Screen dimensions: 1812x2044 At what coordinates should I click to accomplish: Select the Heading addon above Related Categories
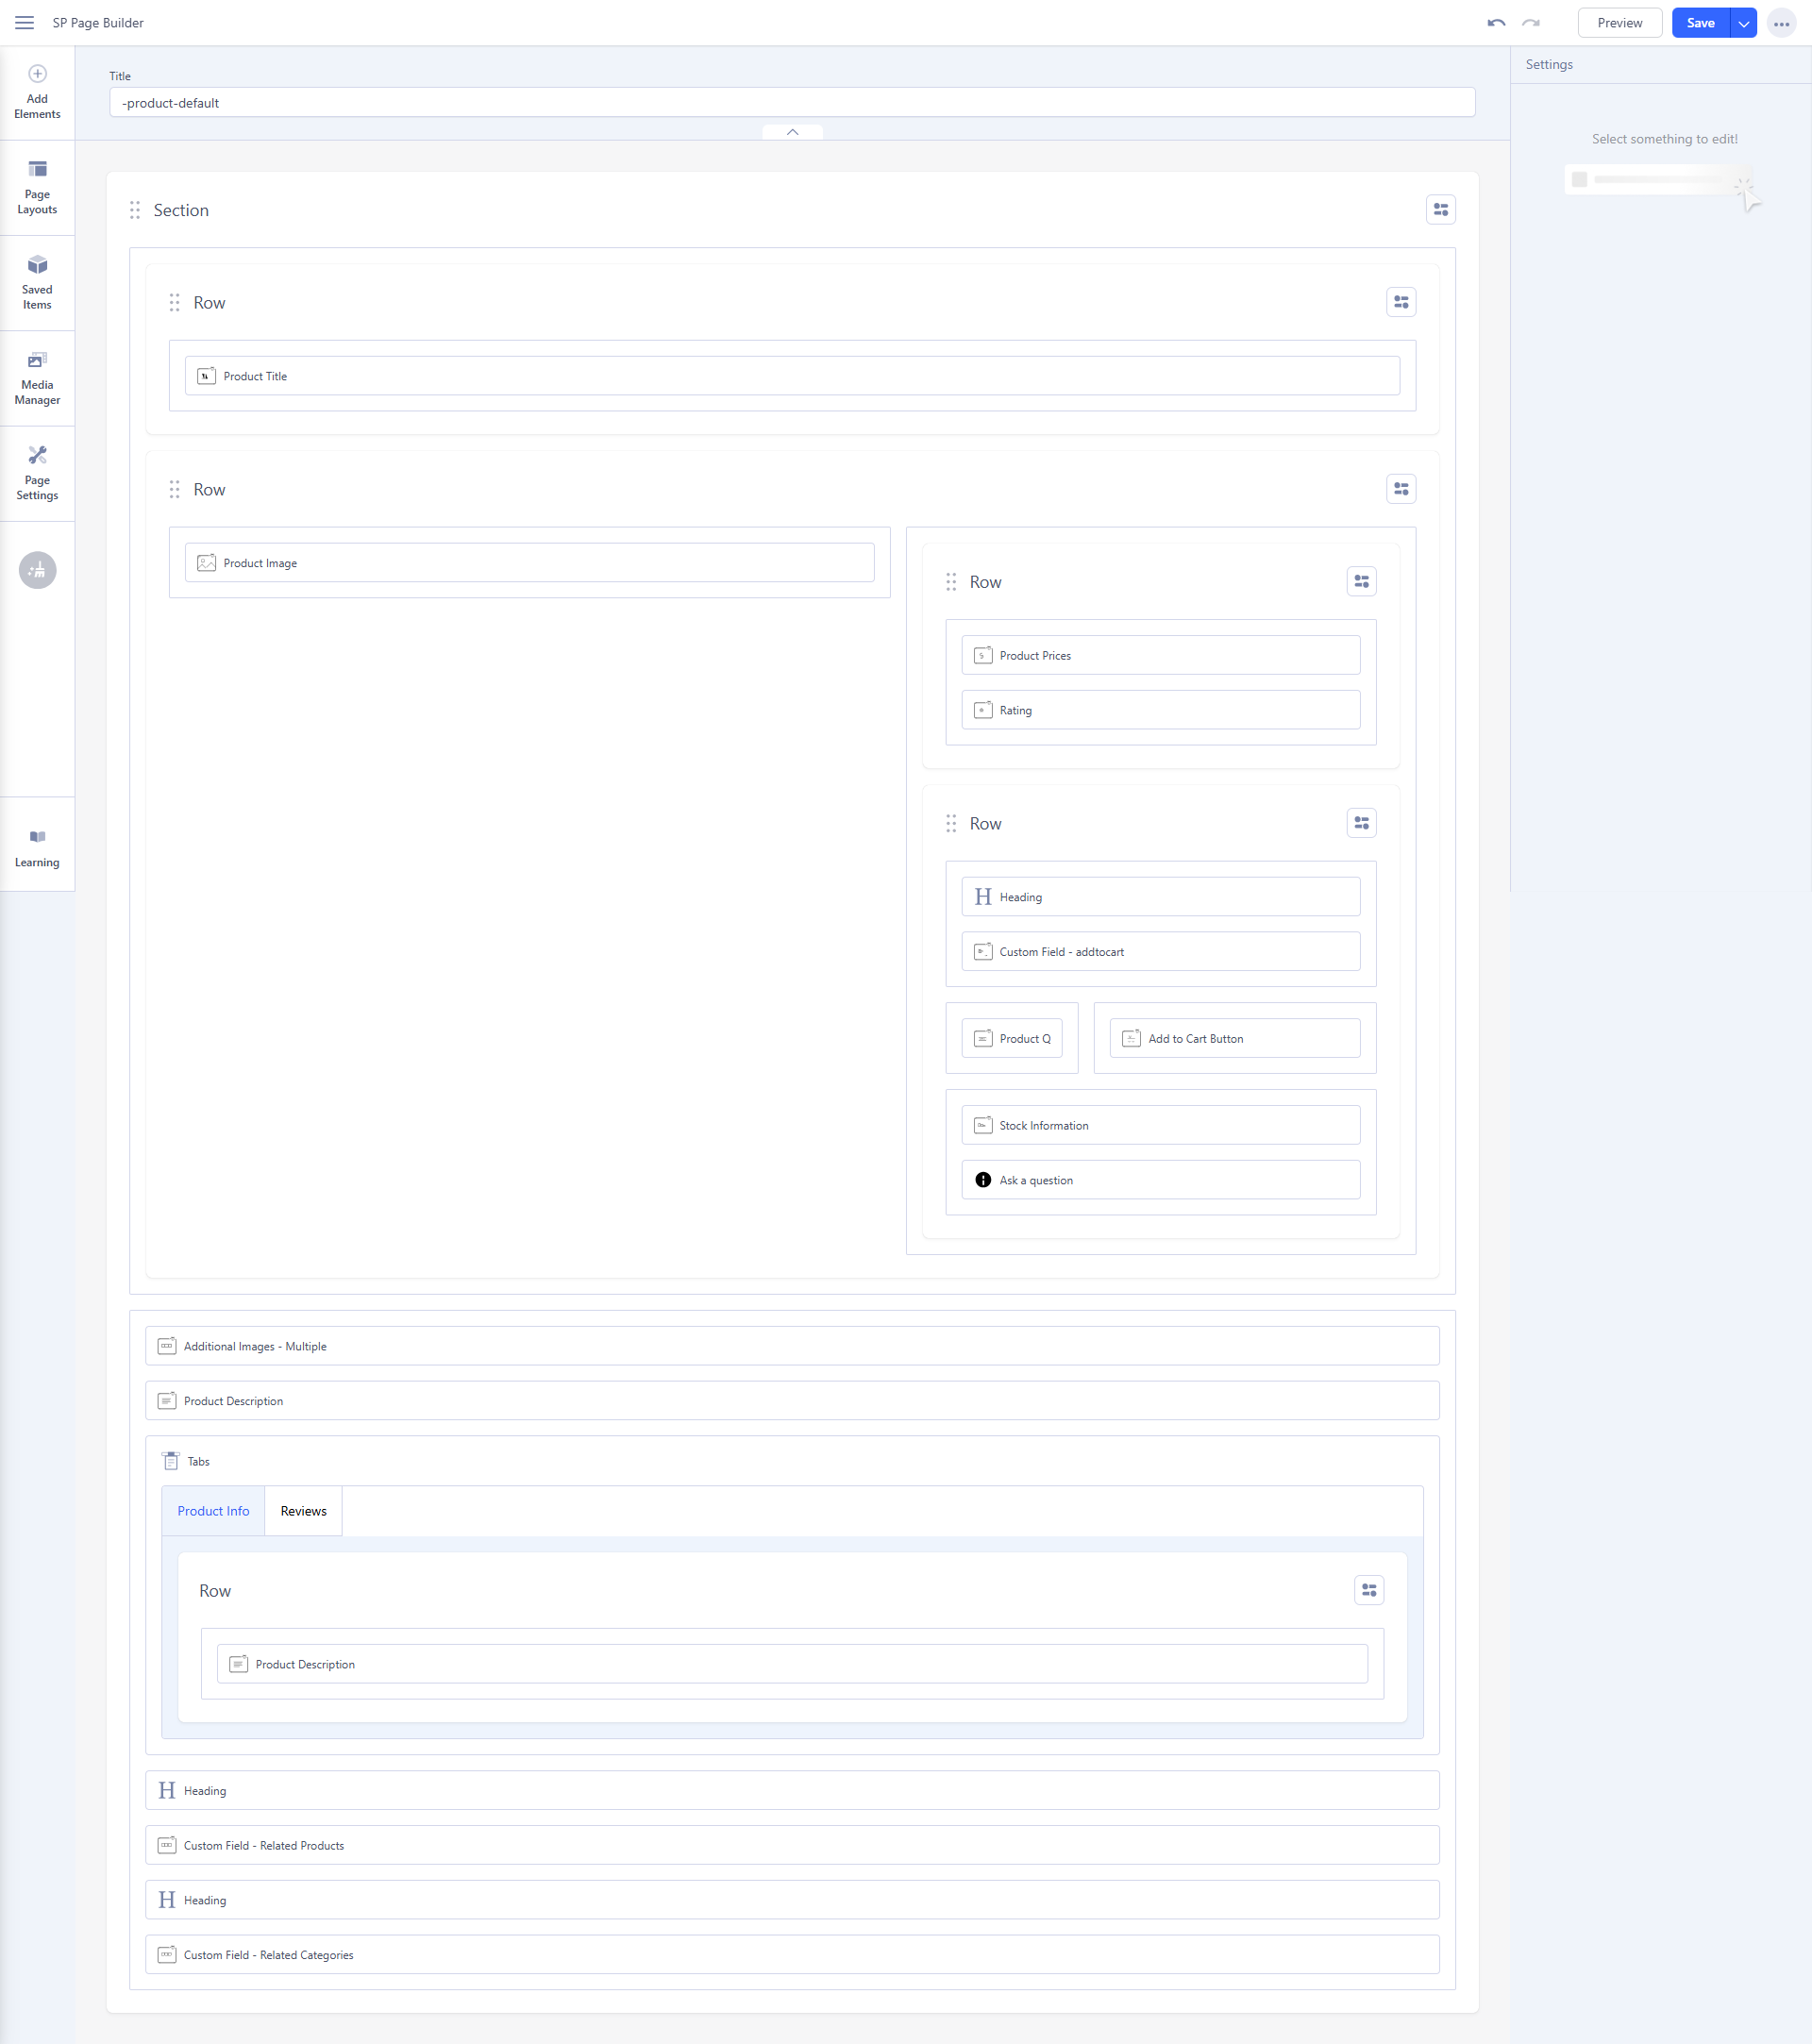pyautogui.click(x=792, y=1900)
